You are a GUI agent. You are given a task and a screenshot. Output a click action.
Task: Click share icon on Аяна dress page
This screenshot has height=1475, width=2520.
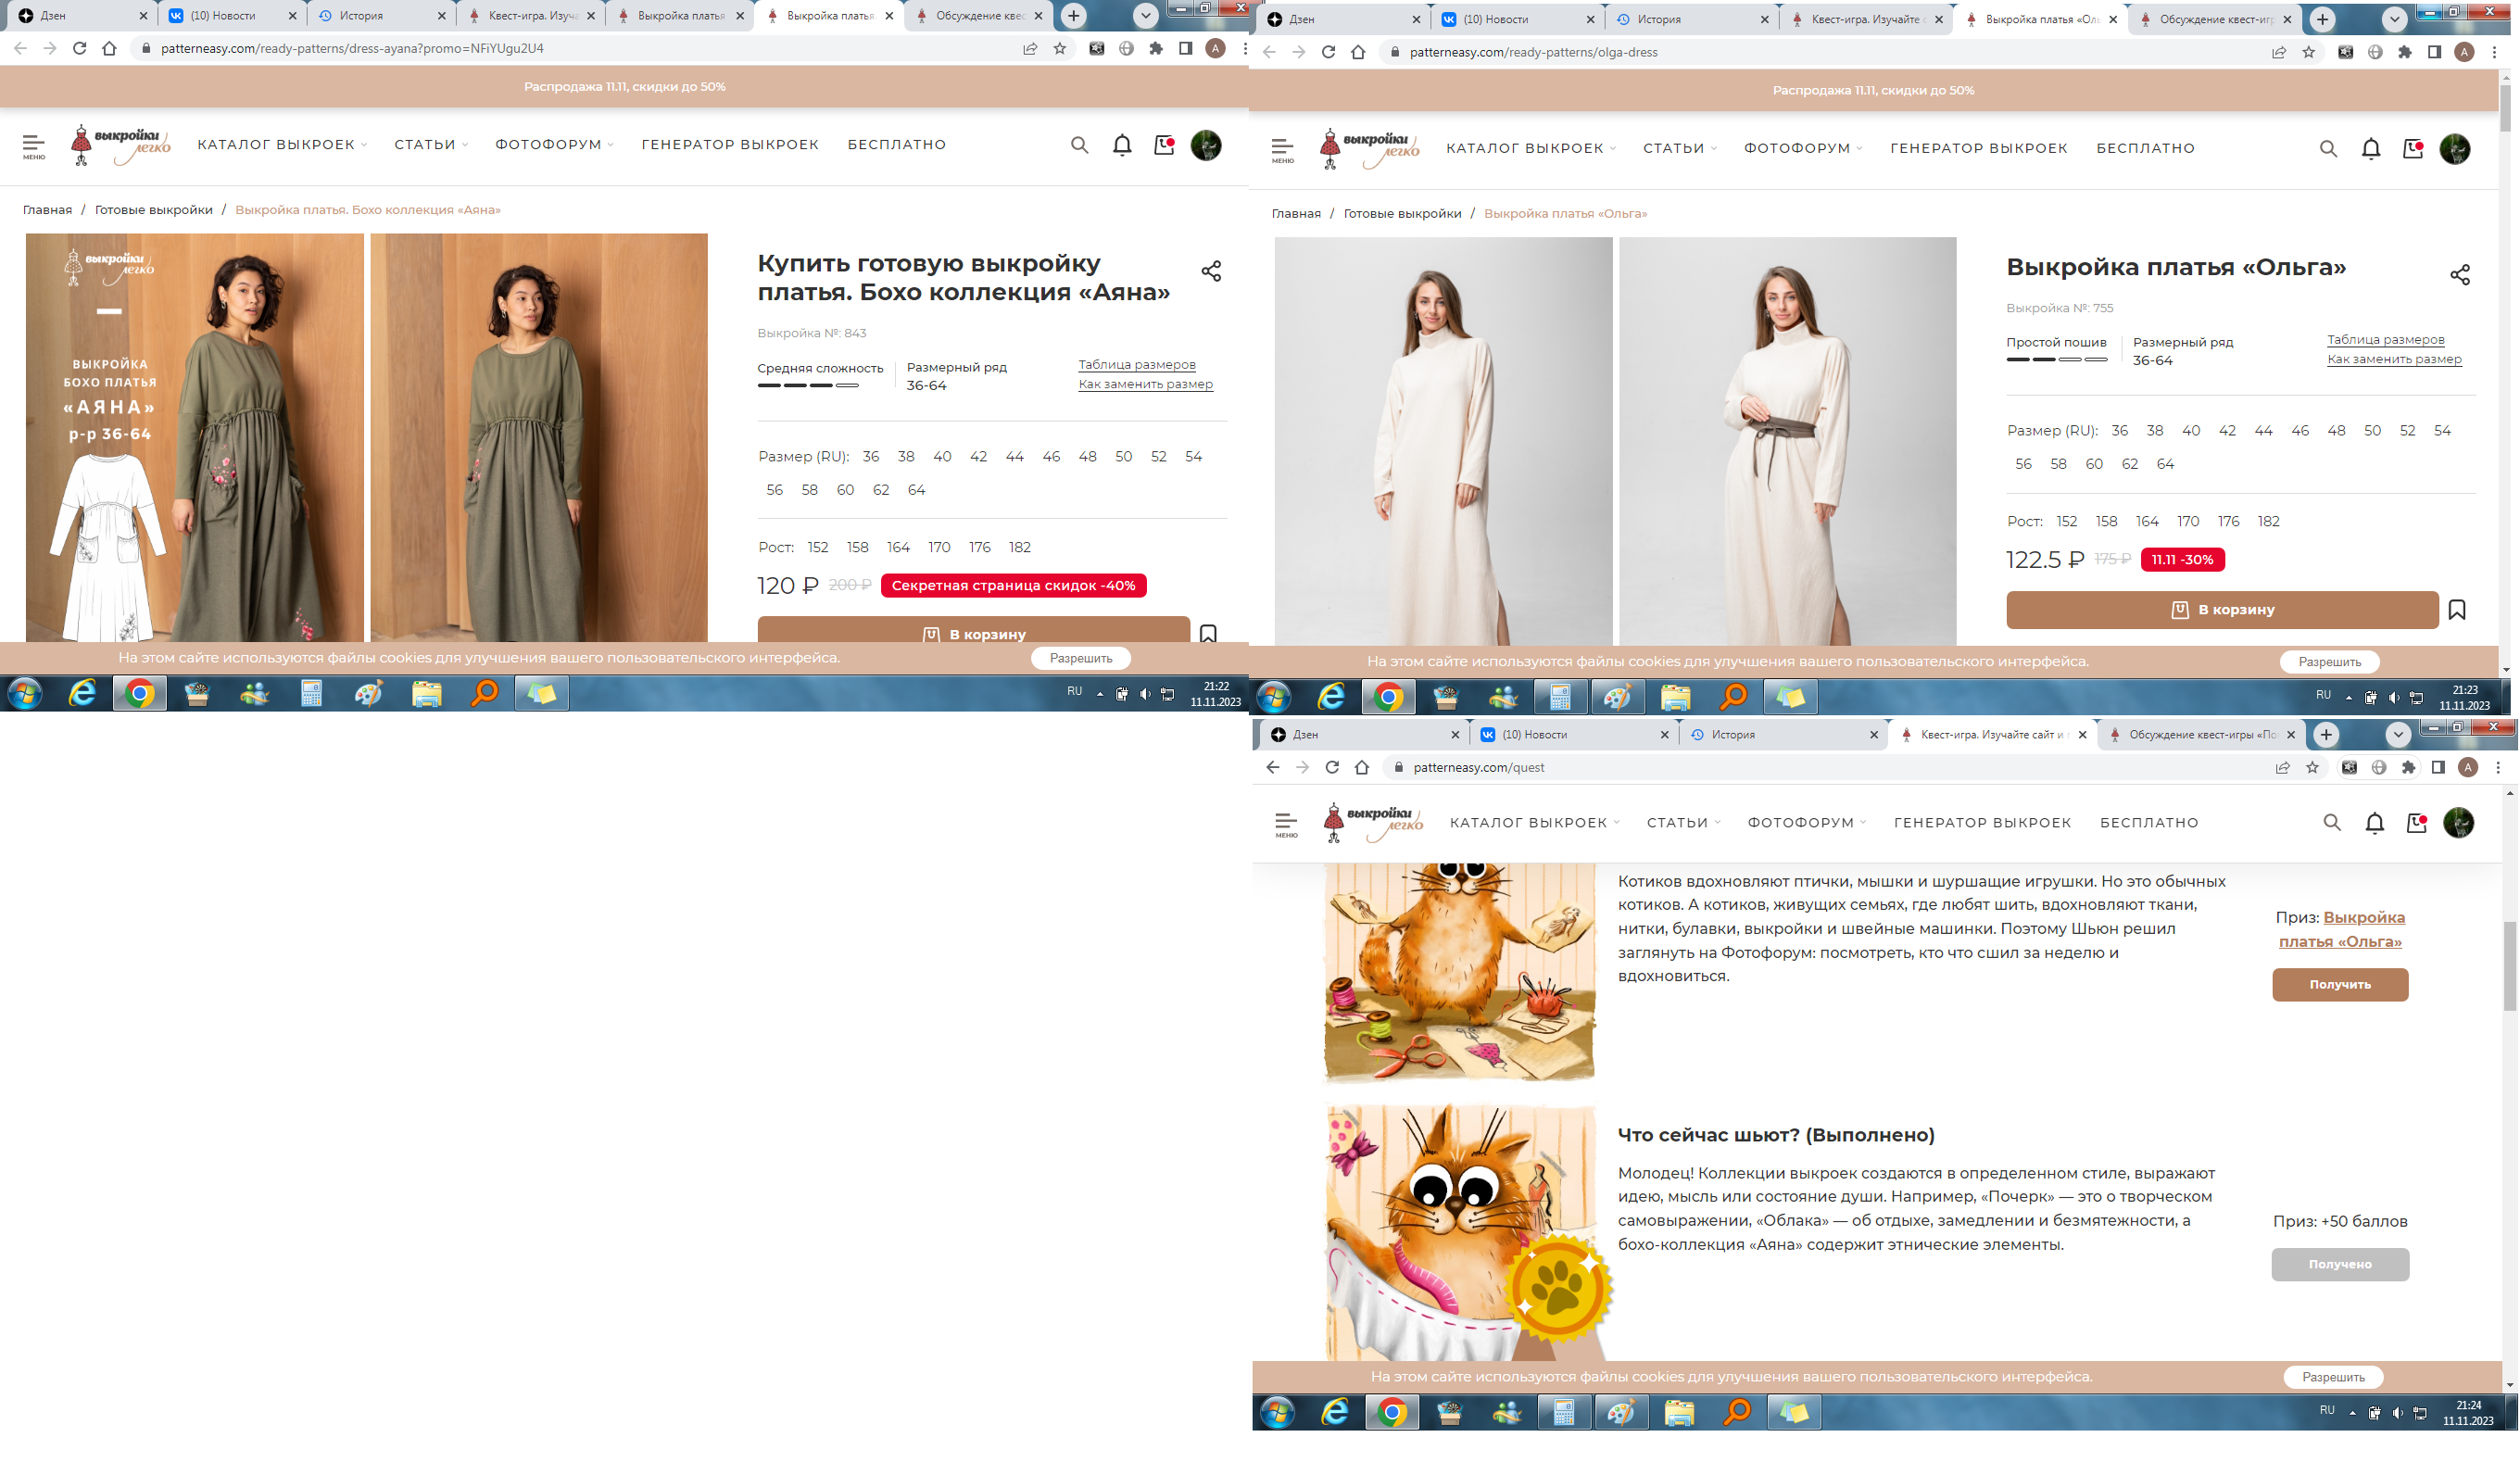coord(1211,271)
